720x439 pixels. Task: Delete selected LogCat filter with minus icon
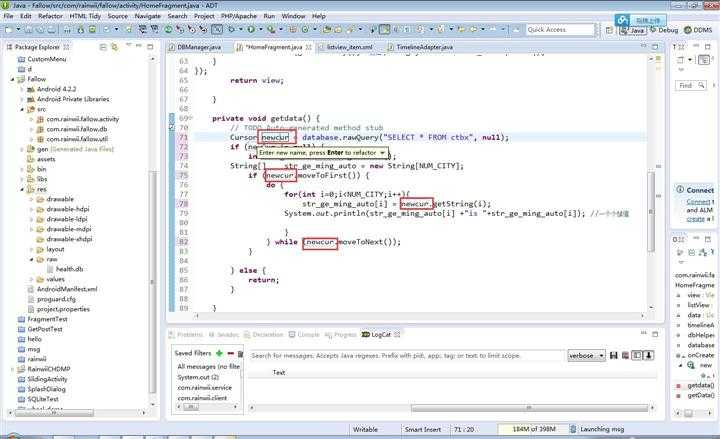click(230, 353)
